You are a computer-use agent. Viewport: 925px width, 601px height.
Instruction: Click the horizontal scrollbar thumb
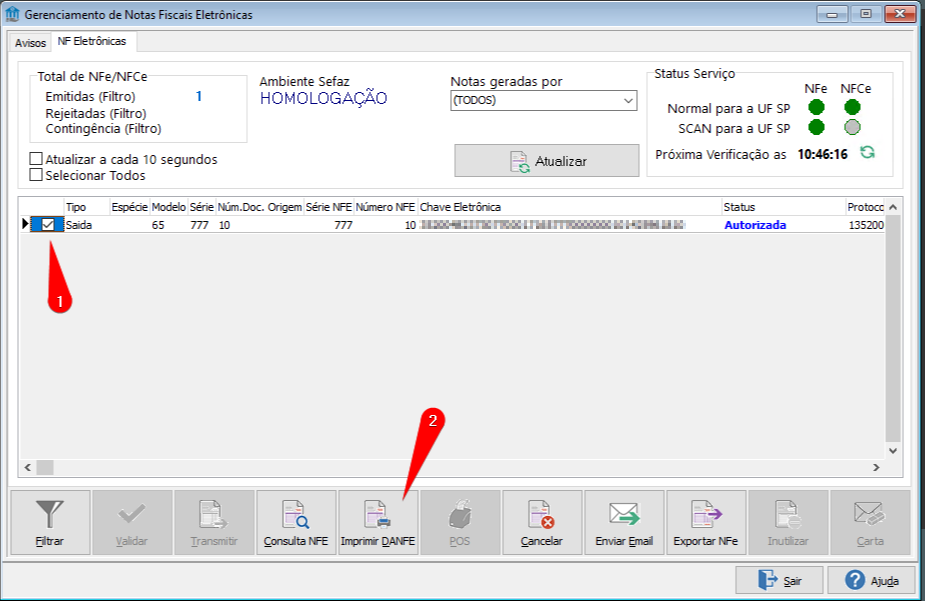tap(45, 467)
